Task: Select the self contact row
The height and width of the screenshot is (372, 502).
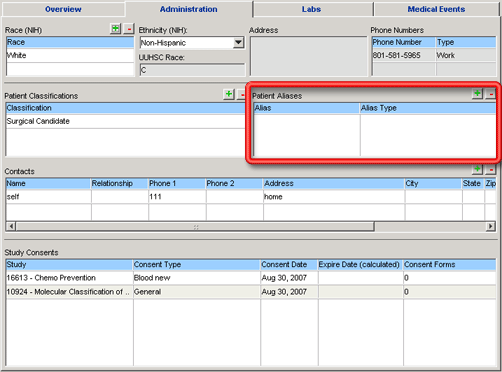Action: [x=251, y=197]
